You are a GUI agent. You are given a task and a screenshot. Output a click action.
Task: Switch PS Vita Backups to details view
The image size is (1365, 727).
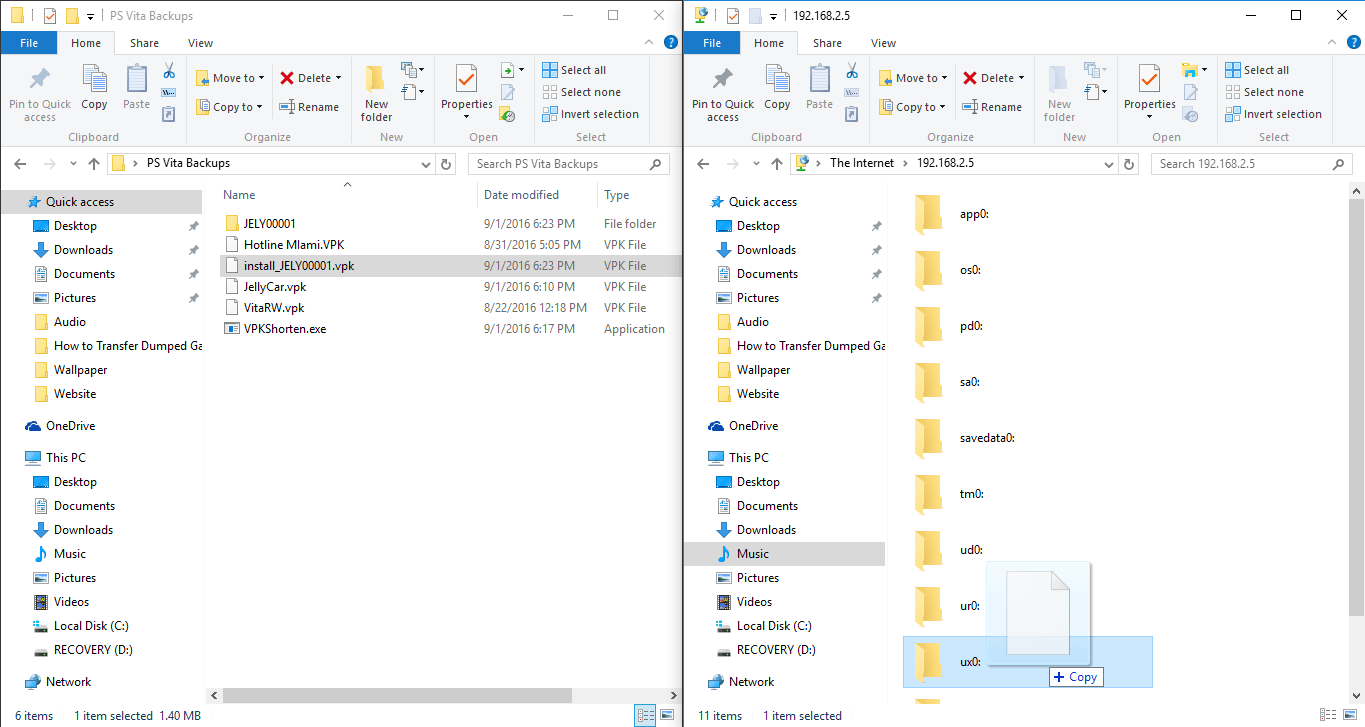(646, 715)
